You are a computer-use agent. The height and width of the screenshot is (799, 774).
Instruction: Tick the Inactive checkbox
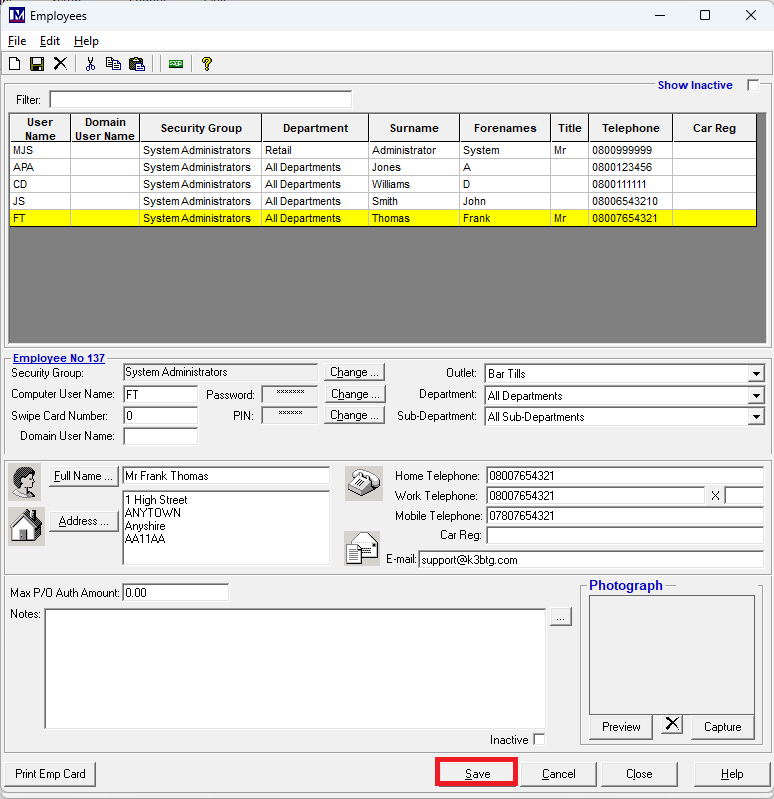point(540,740)
